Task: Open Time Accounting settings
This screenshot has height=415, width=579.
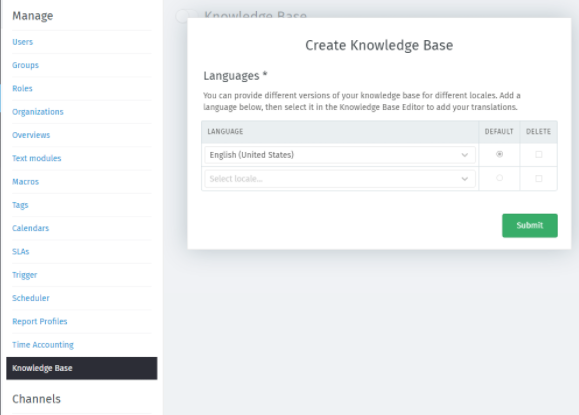Action: coord(43,345)
